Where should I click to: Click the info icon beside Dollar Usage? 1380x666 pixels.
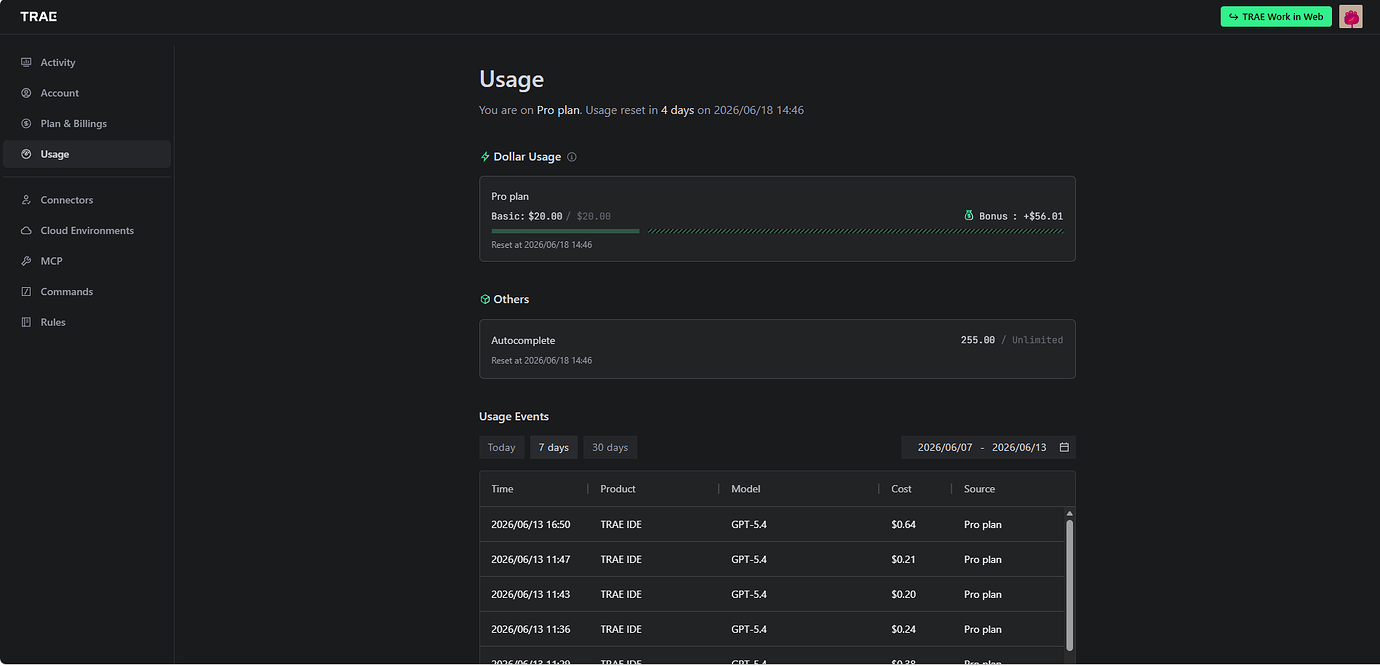pos(572,157)
